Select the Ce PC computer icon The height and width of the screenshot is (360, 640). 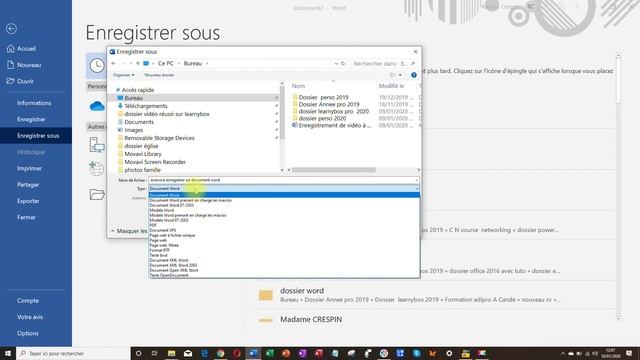[x=97, y=145]
